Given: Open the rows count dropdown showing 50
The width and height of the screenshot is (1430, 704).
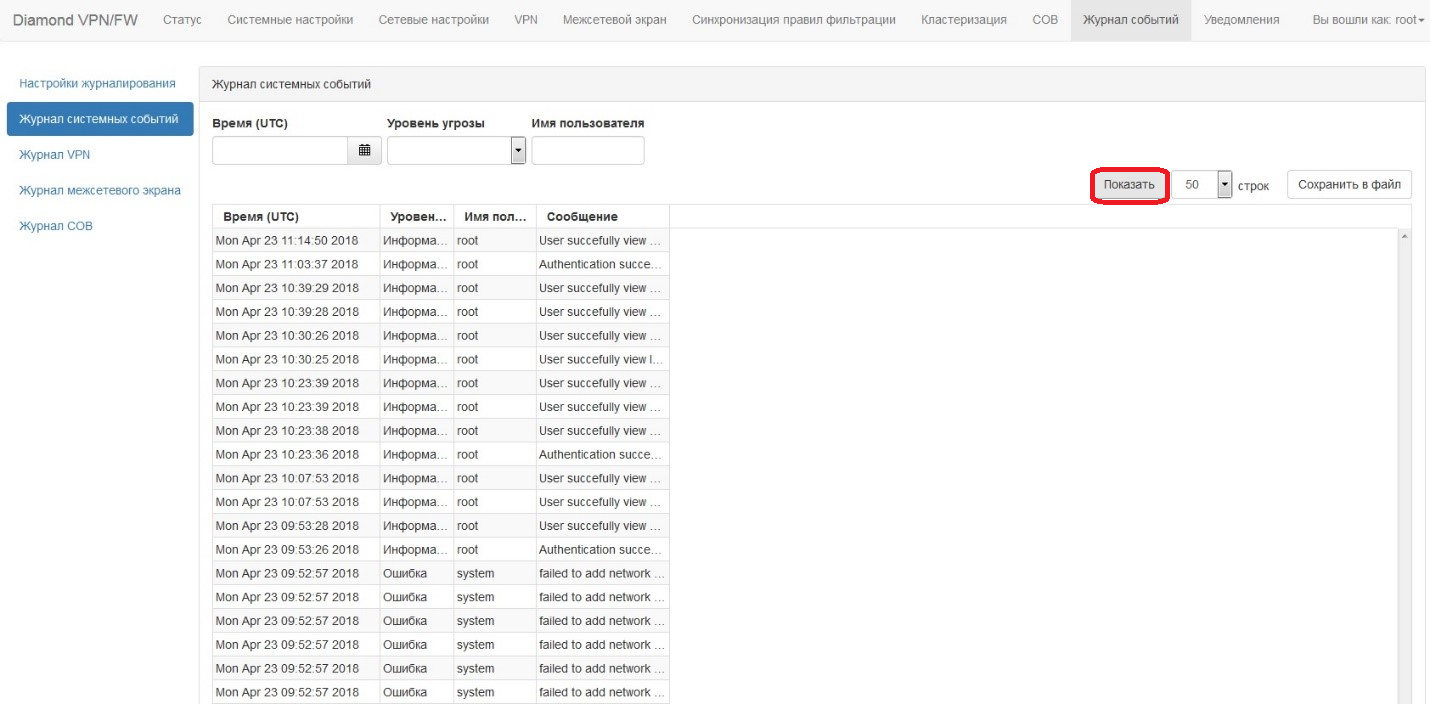Looking at the screenshot, I should click(1224, 185).
